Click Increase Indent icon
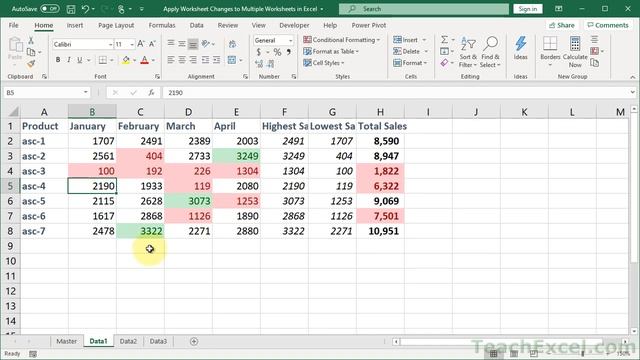Screen dimensions: 640x360 coord(216,60)
